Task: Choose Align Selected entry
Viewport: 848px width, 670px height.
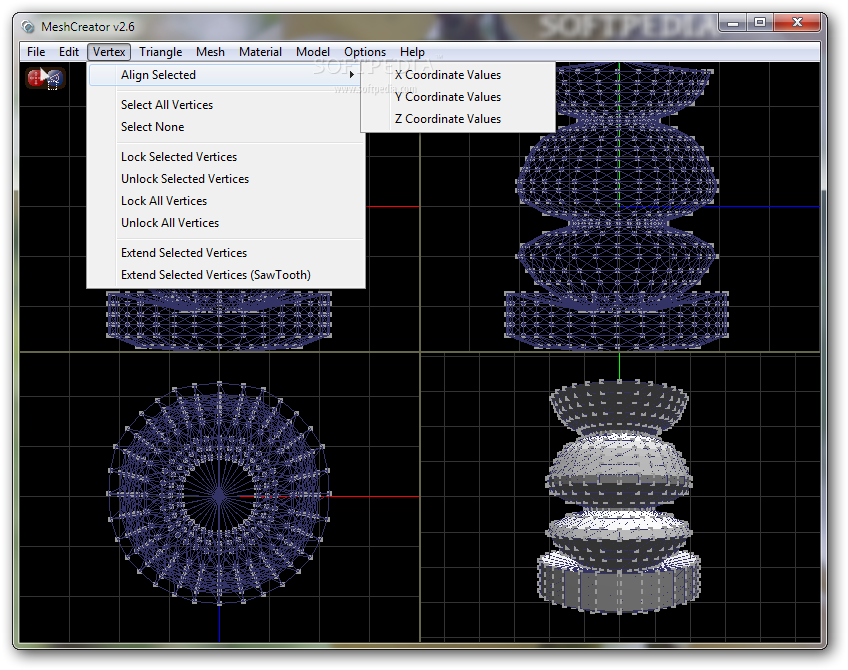Action: (226, 75)
